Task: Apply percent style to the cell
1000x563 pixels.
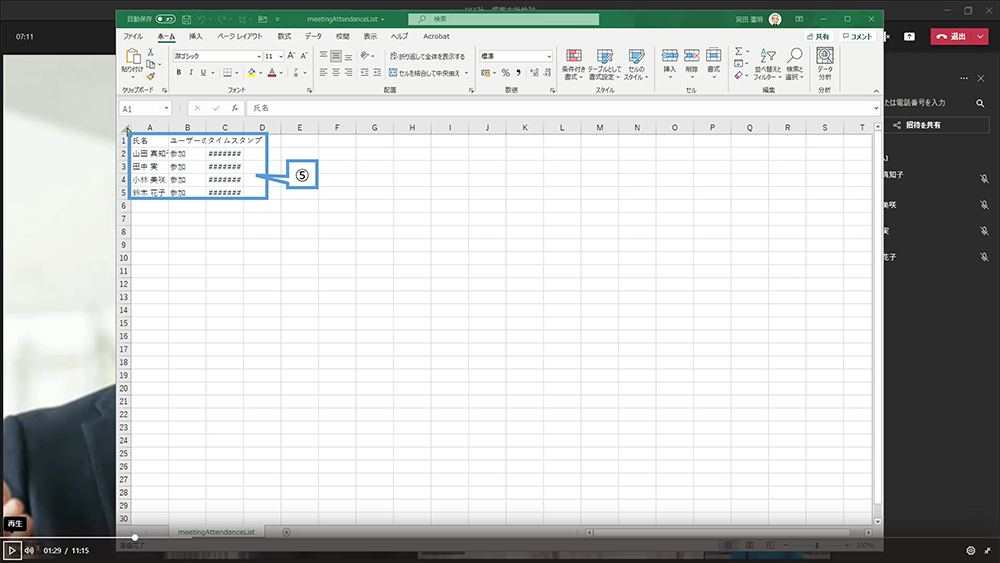Action: coord(505,73)
